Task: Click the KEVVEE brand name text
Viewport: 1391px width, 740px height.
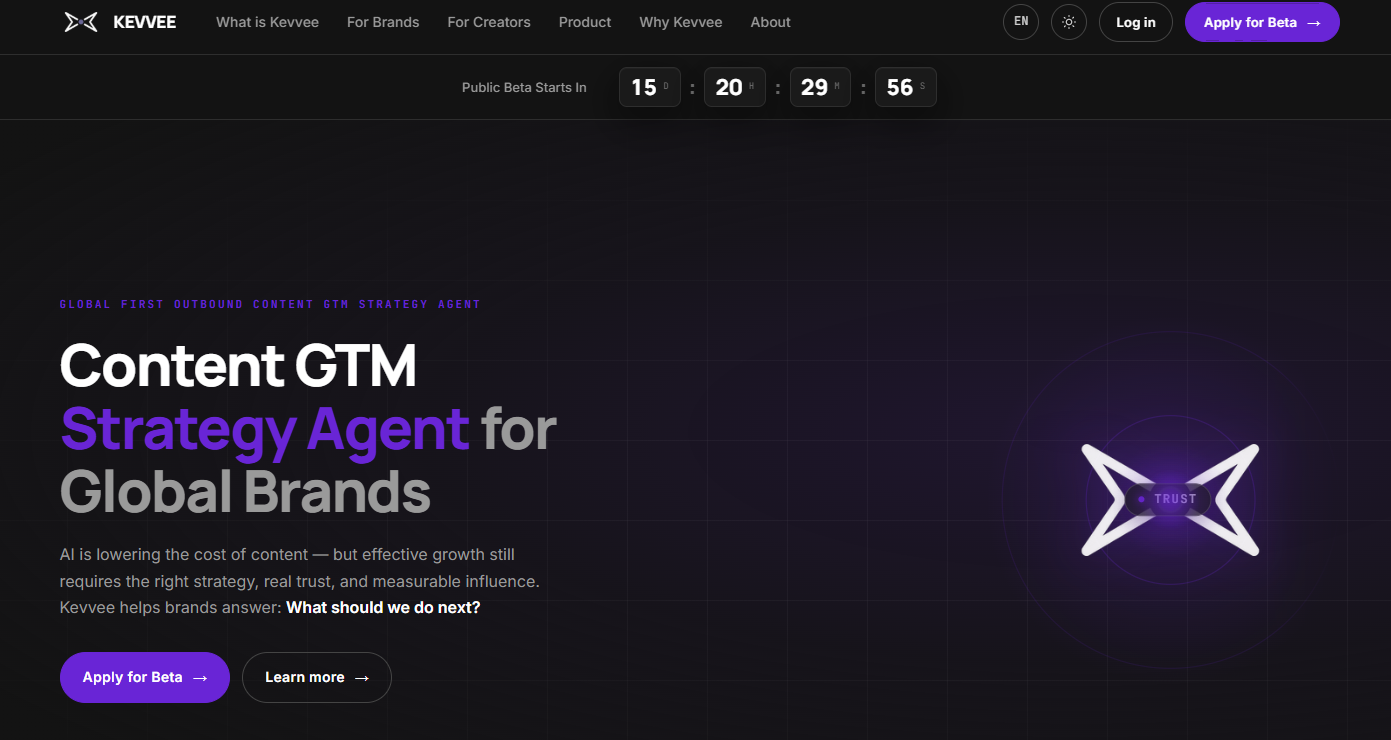Action: click(x=145, y=22)
